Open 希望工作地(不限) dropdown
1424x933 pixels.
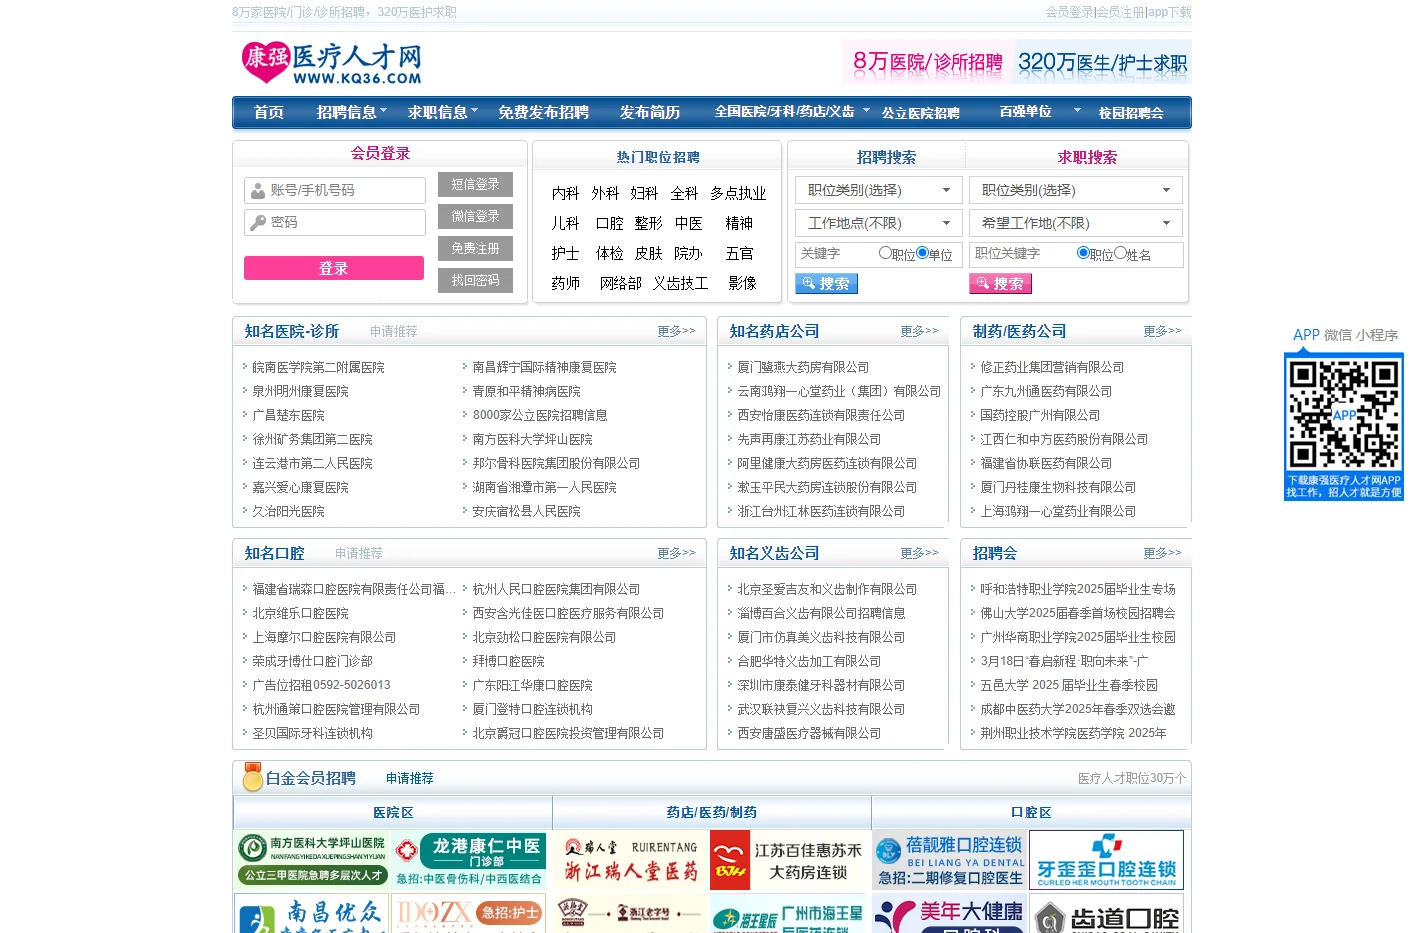(x=1076, y=223)
